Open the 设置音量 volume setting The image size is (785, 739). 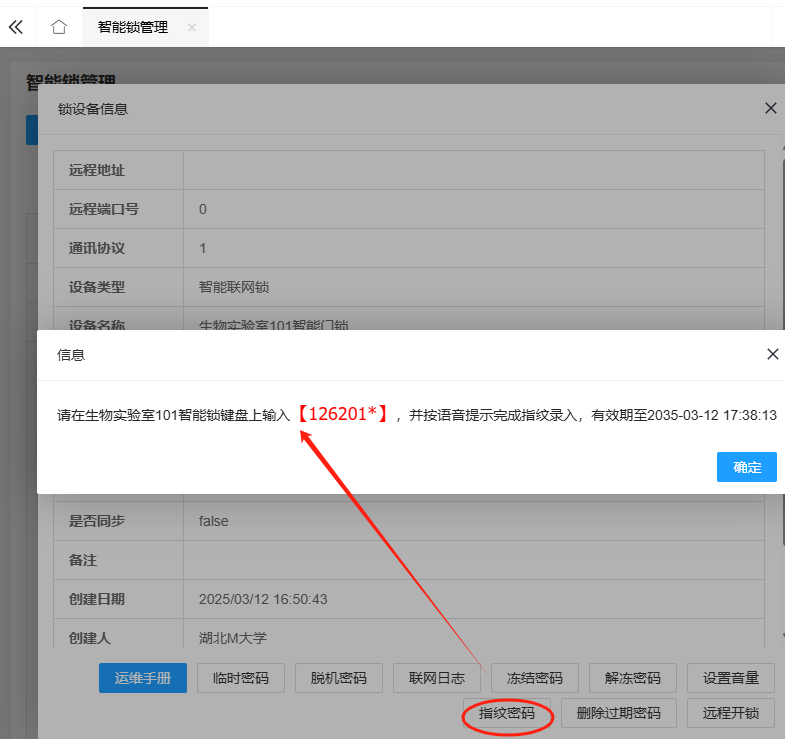731,678
